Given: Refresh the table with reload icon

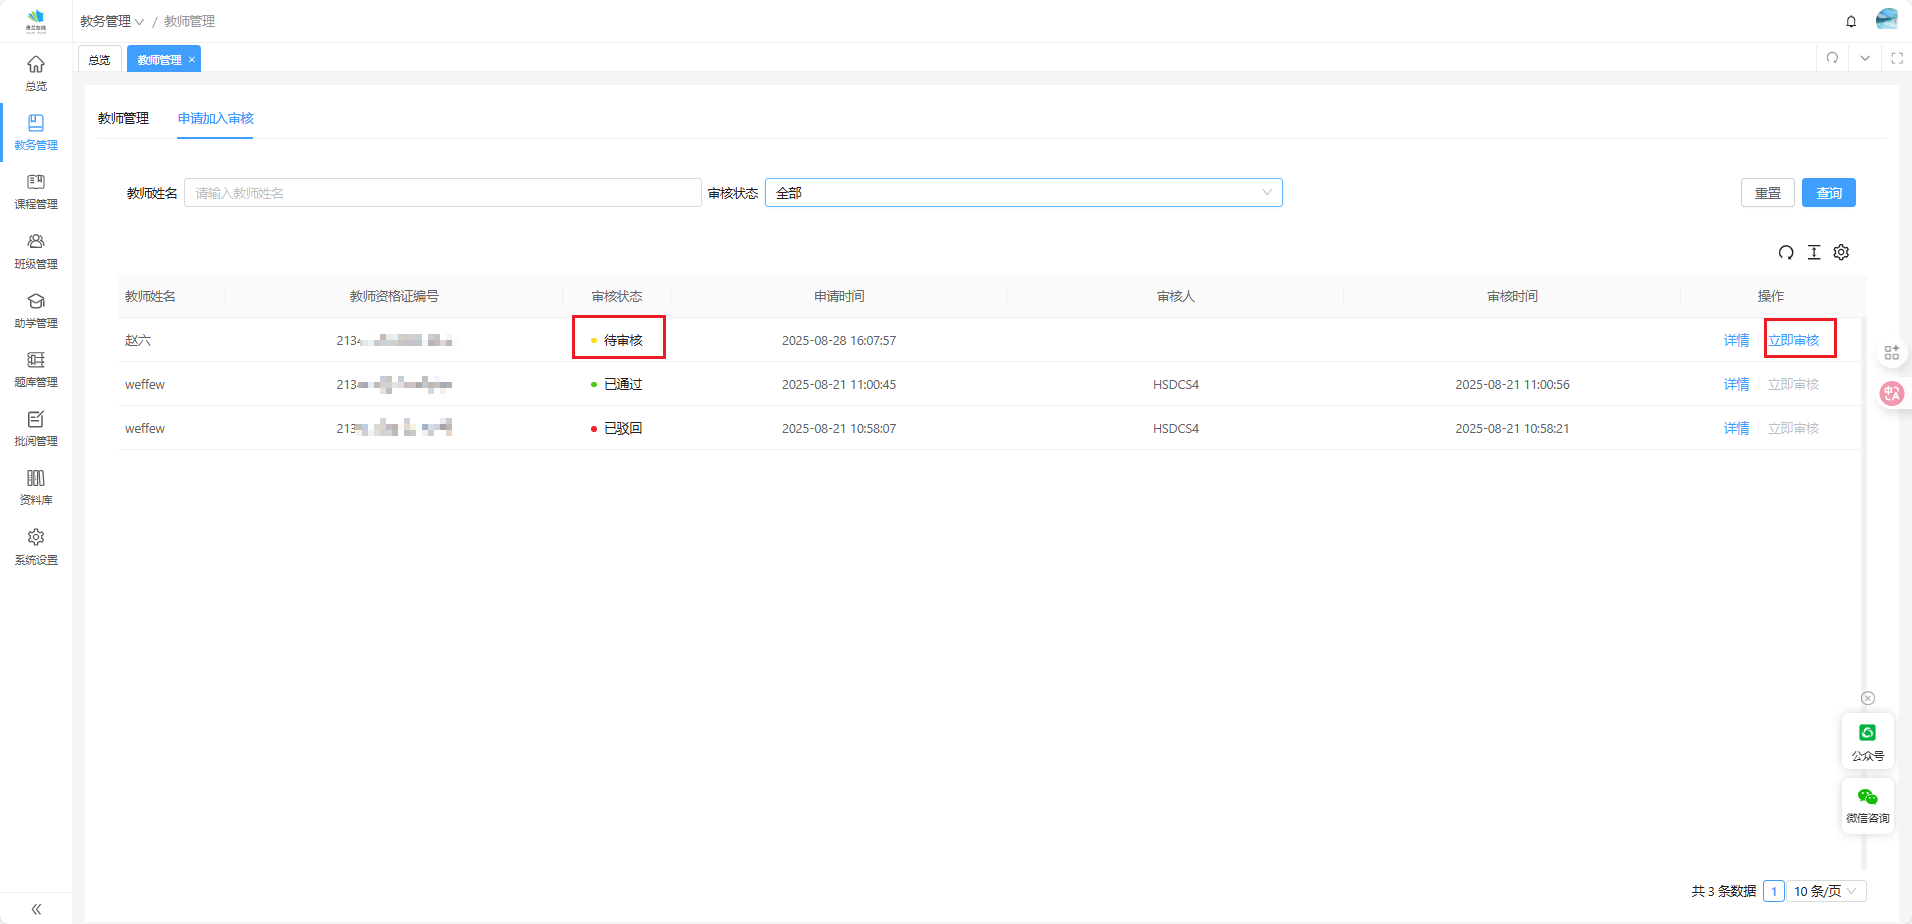Looking at the screenshot, I should [1786, 253].
